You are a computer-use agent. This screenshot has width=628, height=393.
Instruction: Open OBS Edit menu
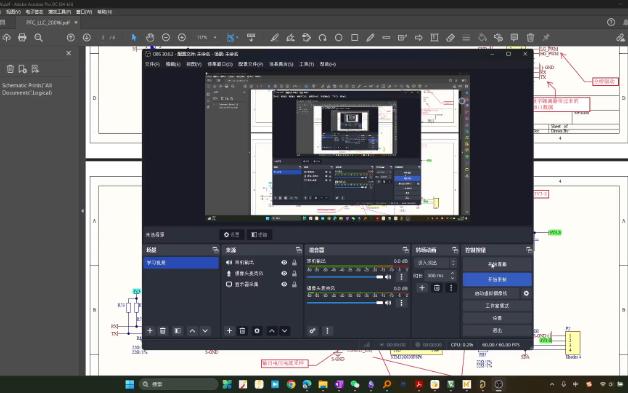pos(173,64)
